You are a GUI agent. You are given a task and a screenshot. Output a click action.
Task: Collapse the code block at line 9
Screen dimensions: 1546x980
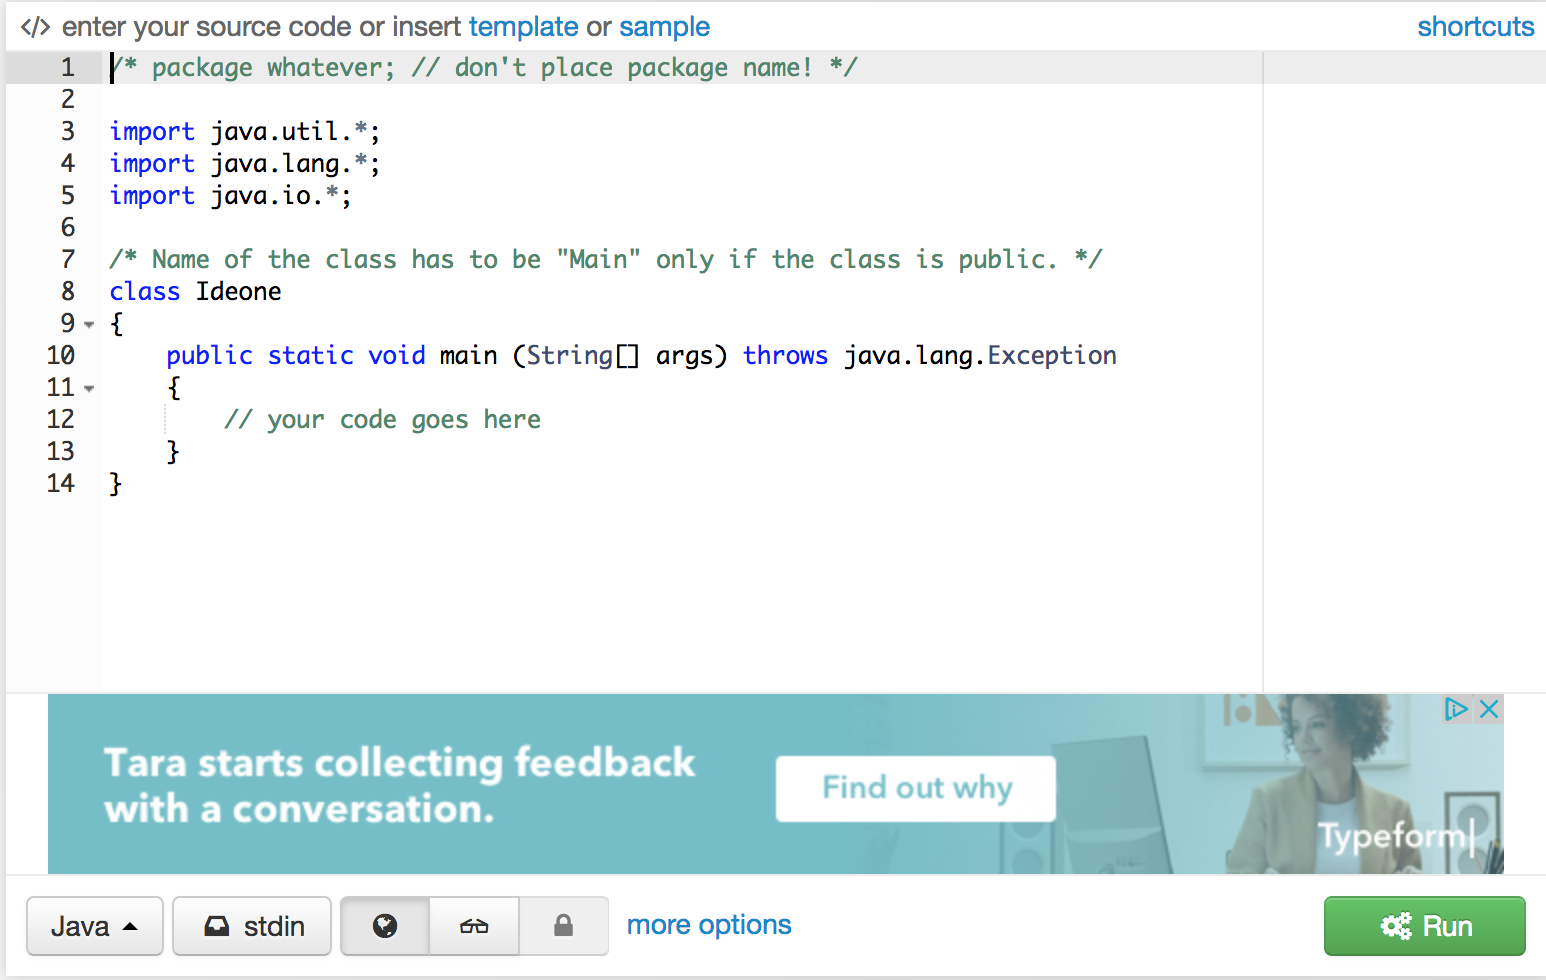click(x=88, y=325)
